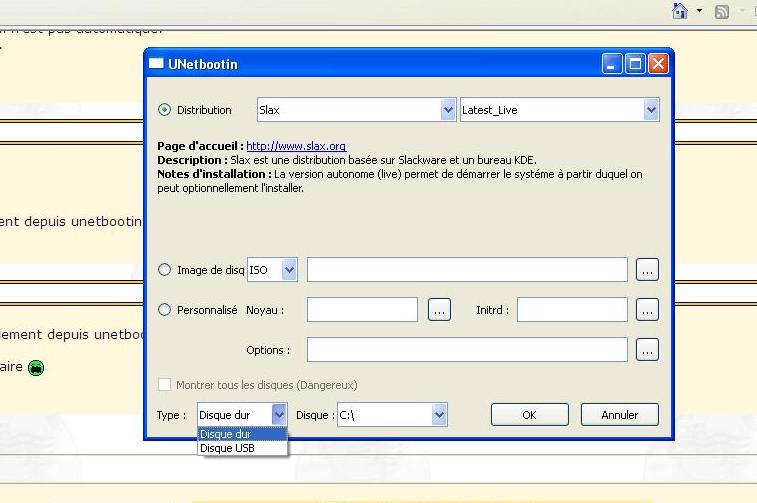Screen dimensions: 757x503
Task: Focus the Initrd input field
Action: click(572, 310)
